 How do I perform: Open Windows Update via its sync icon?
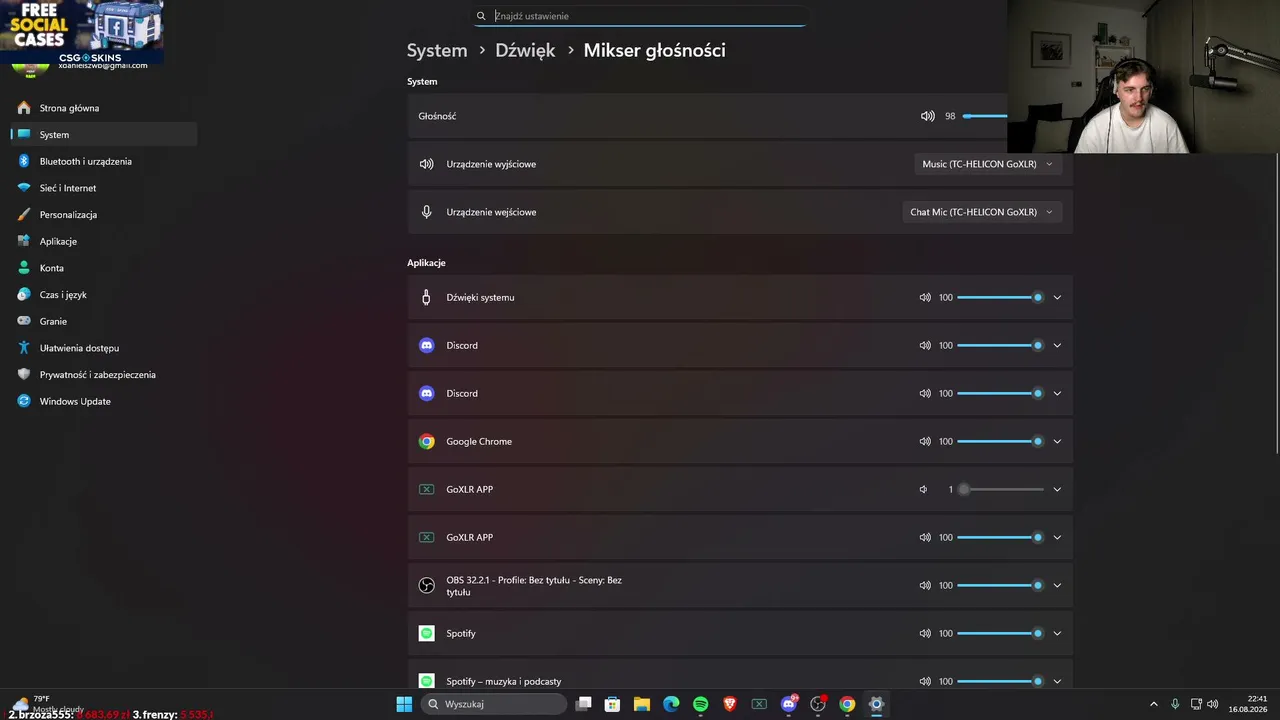point(24,401)
